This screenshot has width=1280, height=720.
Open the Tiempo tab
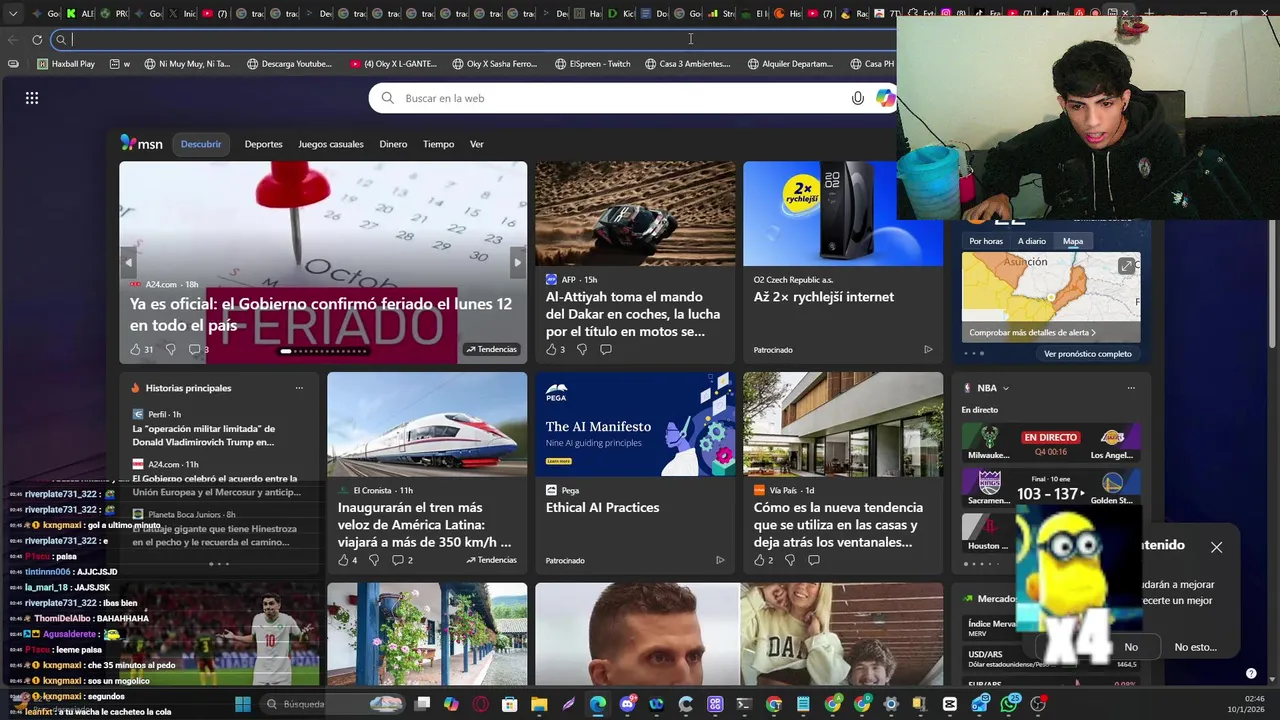tap(438, 144)
